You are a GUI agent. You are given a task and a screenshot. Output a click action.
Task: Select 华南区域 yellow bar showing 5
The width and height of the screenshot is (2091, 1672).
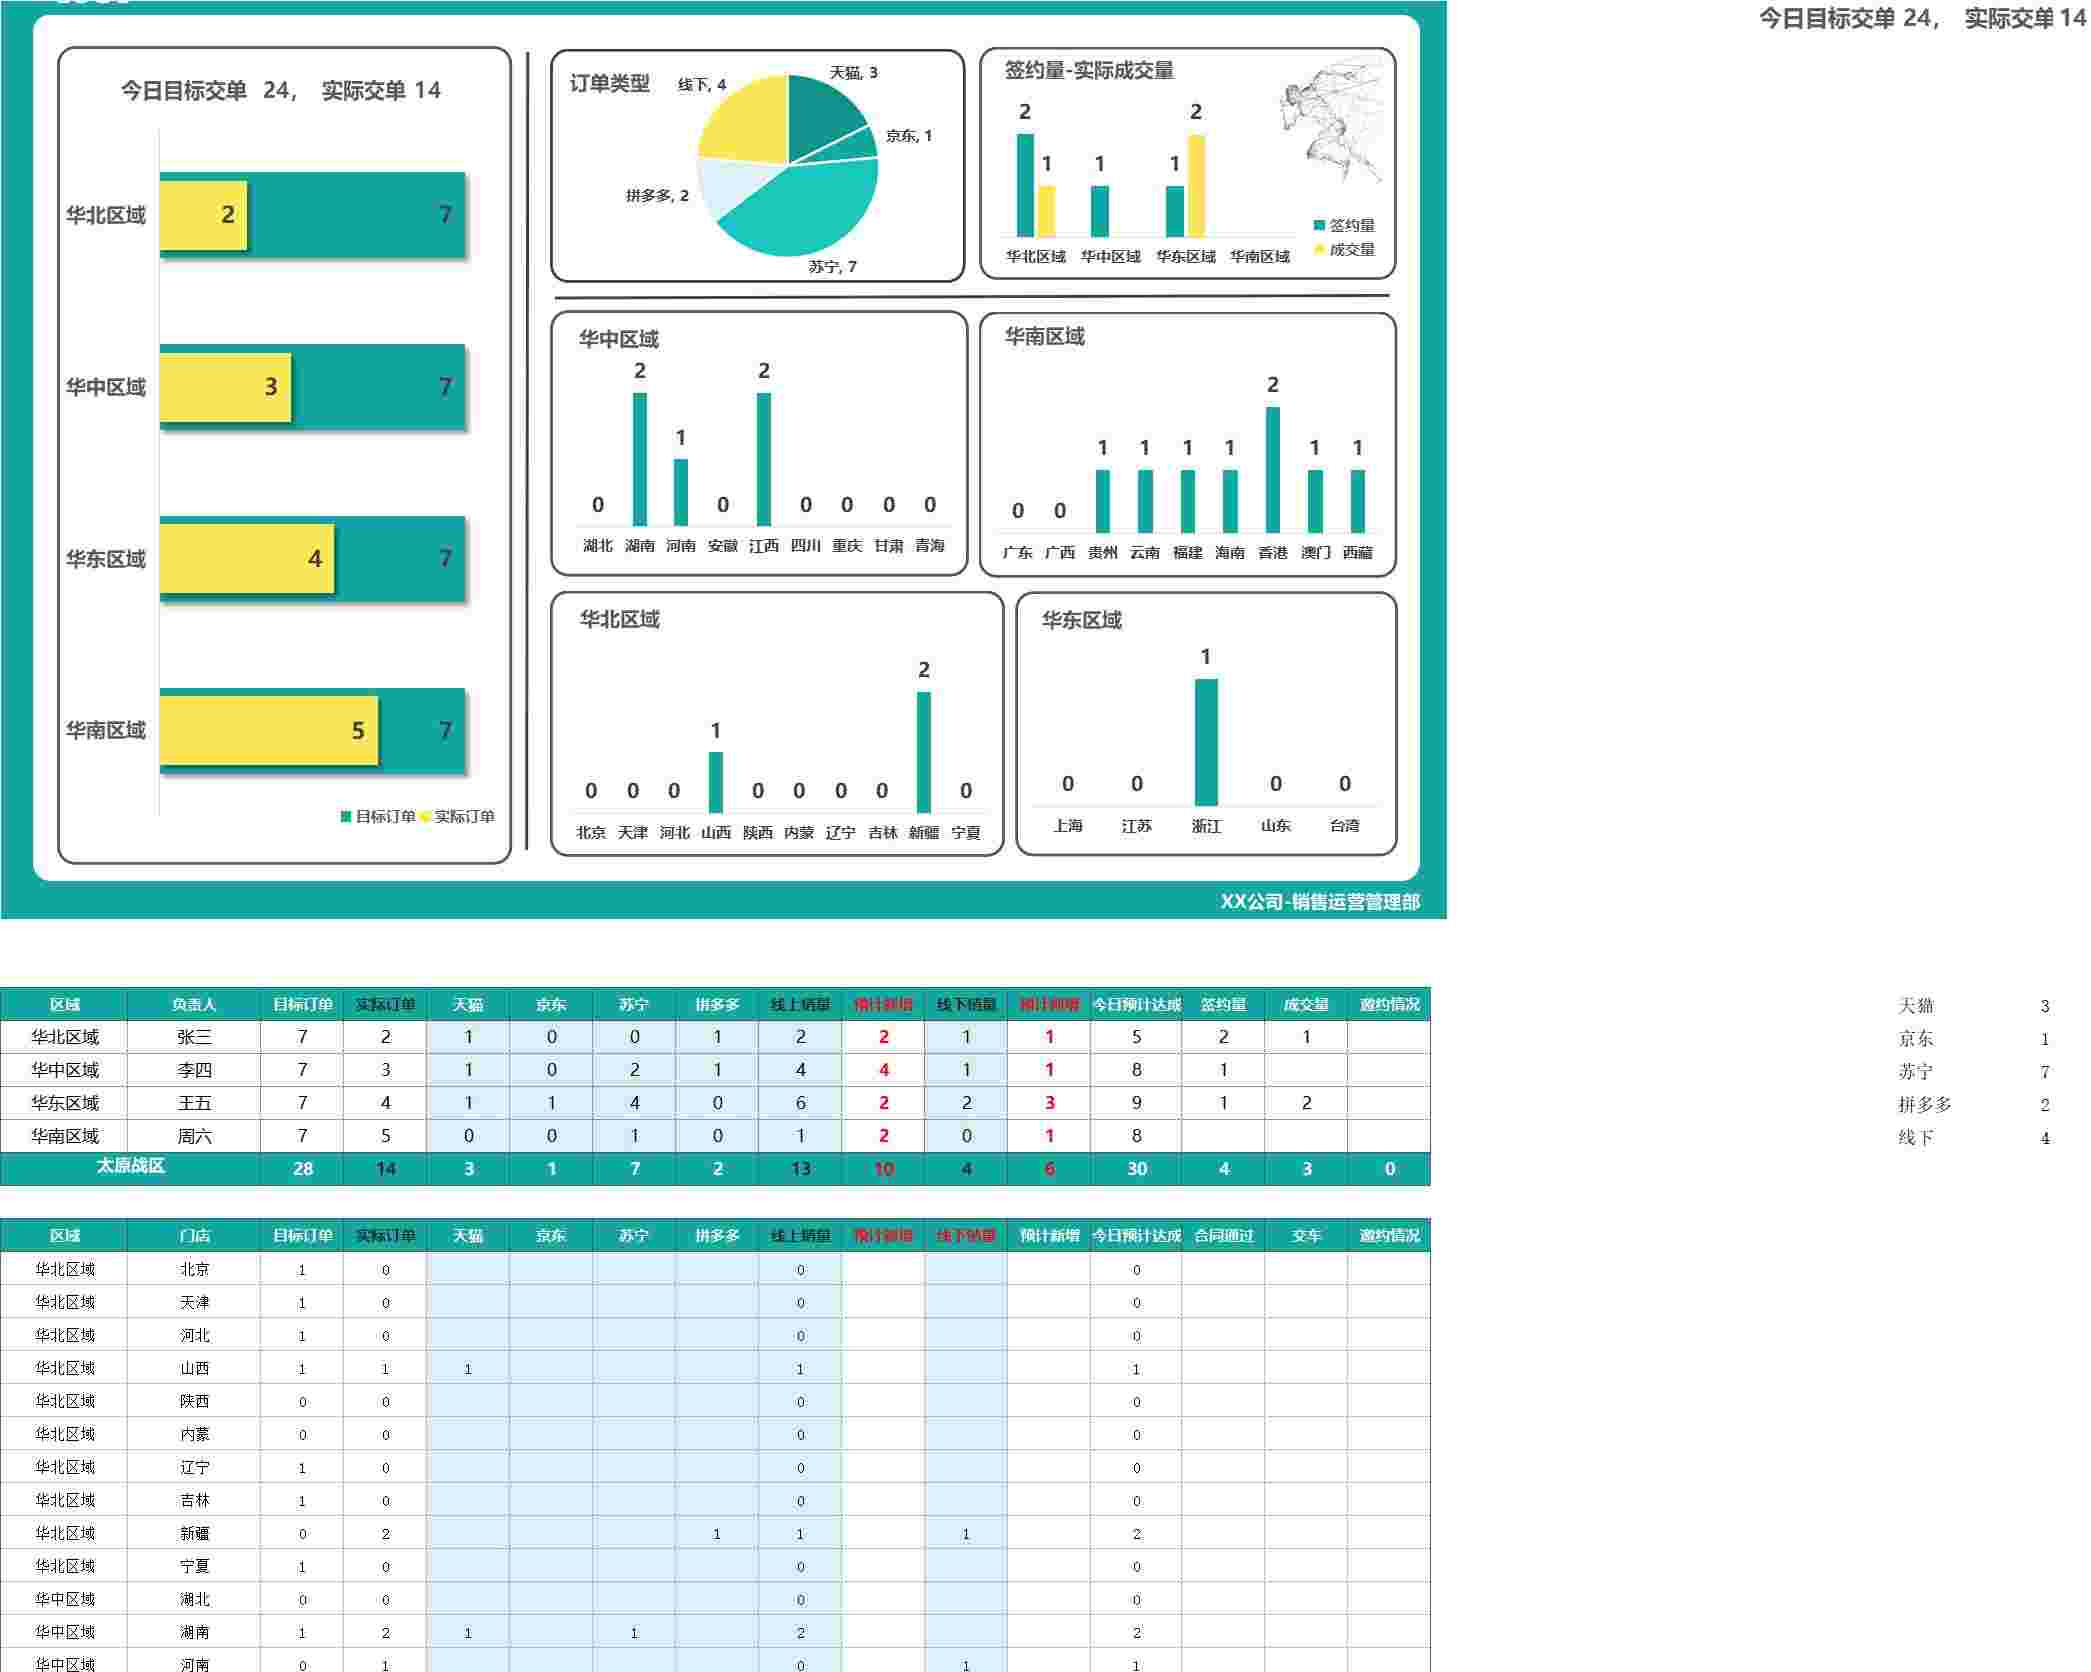268,730
